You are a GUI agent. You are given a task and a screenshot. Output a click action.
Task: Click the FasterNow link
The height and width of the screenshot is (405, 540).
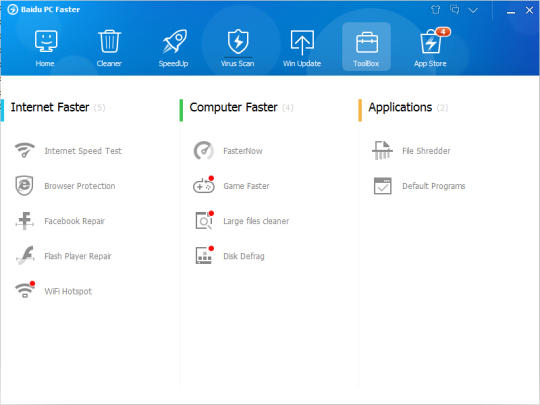click(x=243, y=151)
